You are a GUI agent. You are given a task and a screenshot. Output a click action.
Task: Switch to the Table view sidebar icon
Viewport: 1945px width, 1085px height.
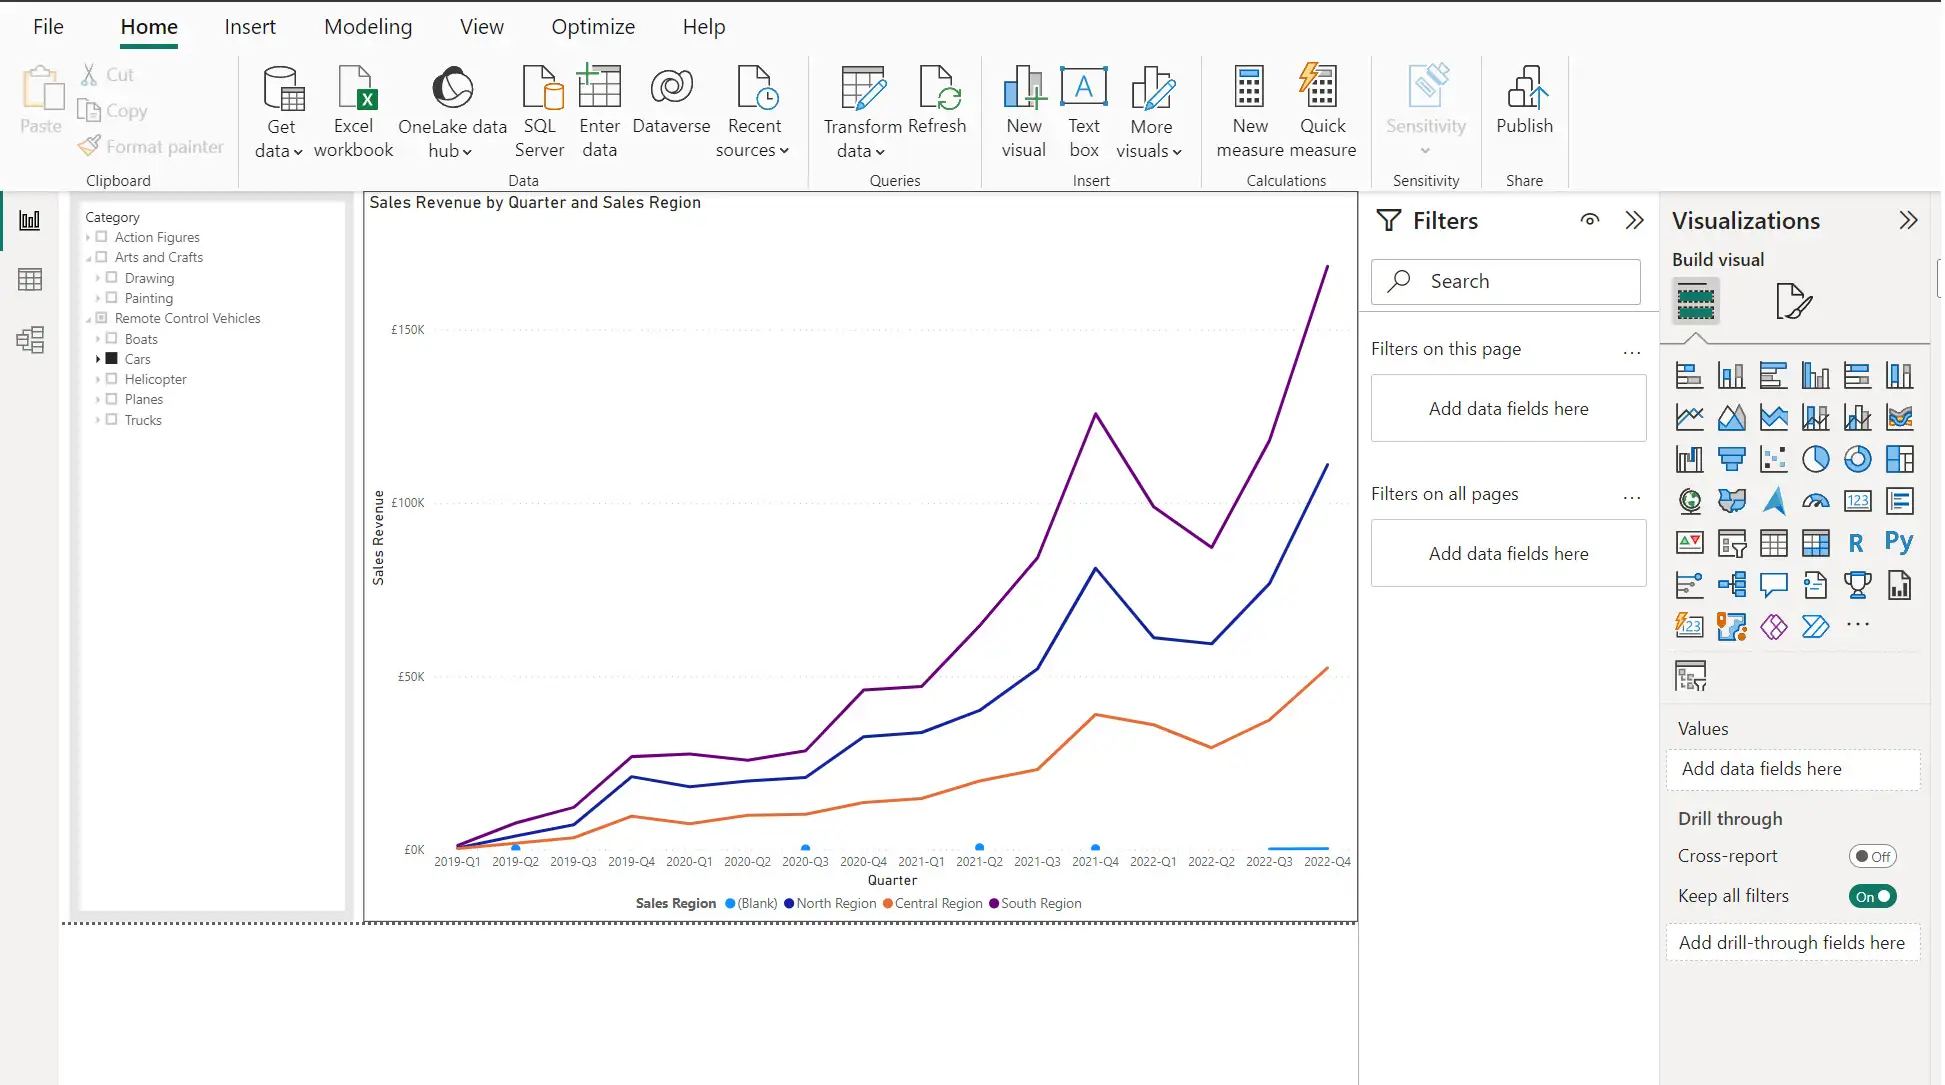tap(30, 280)
